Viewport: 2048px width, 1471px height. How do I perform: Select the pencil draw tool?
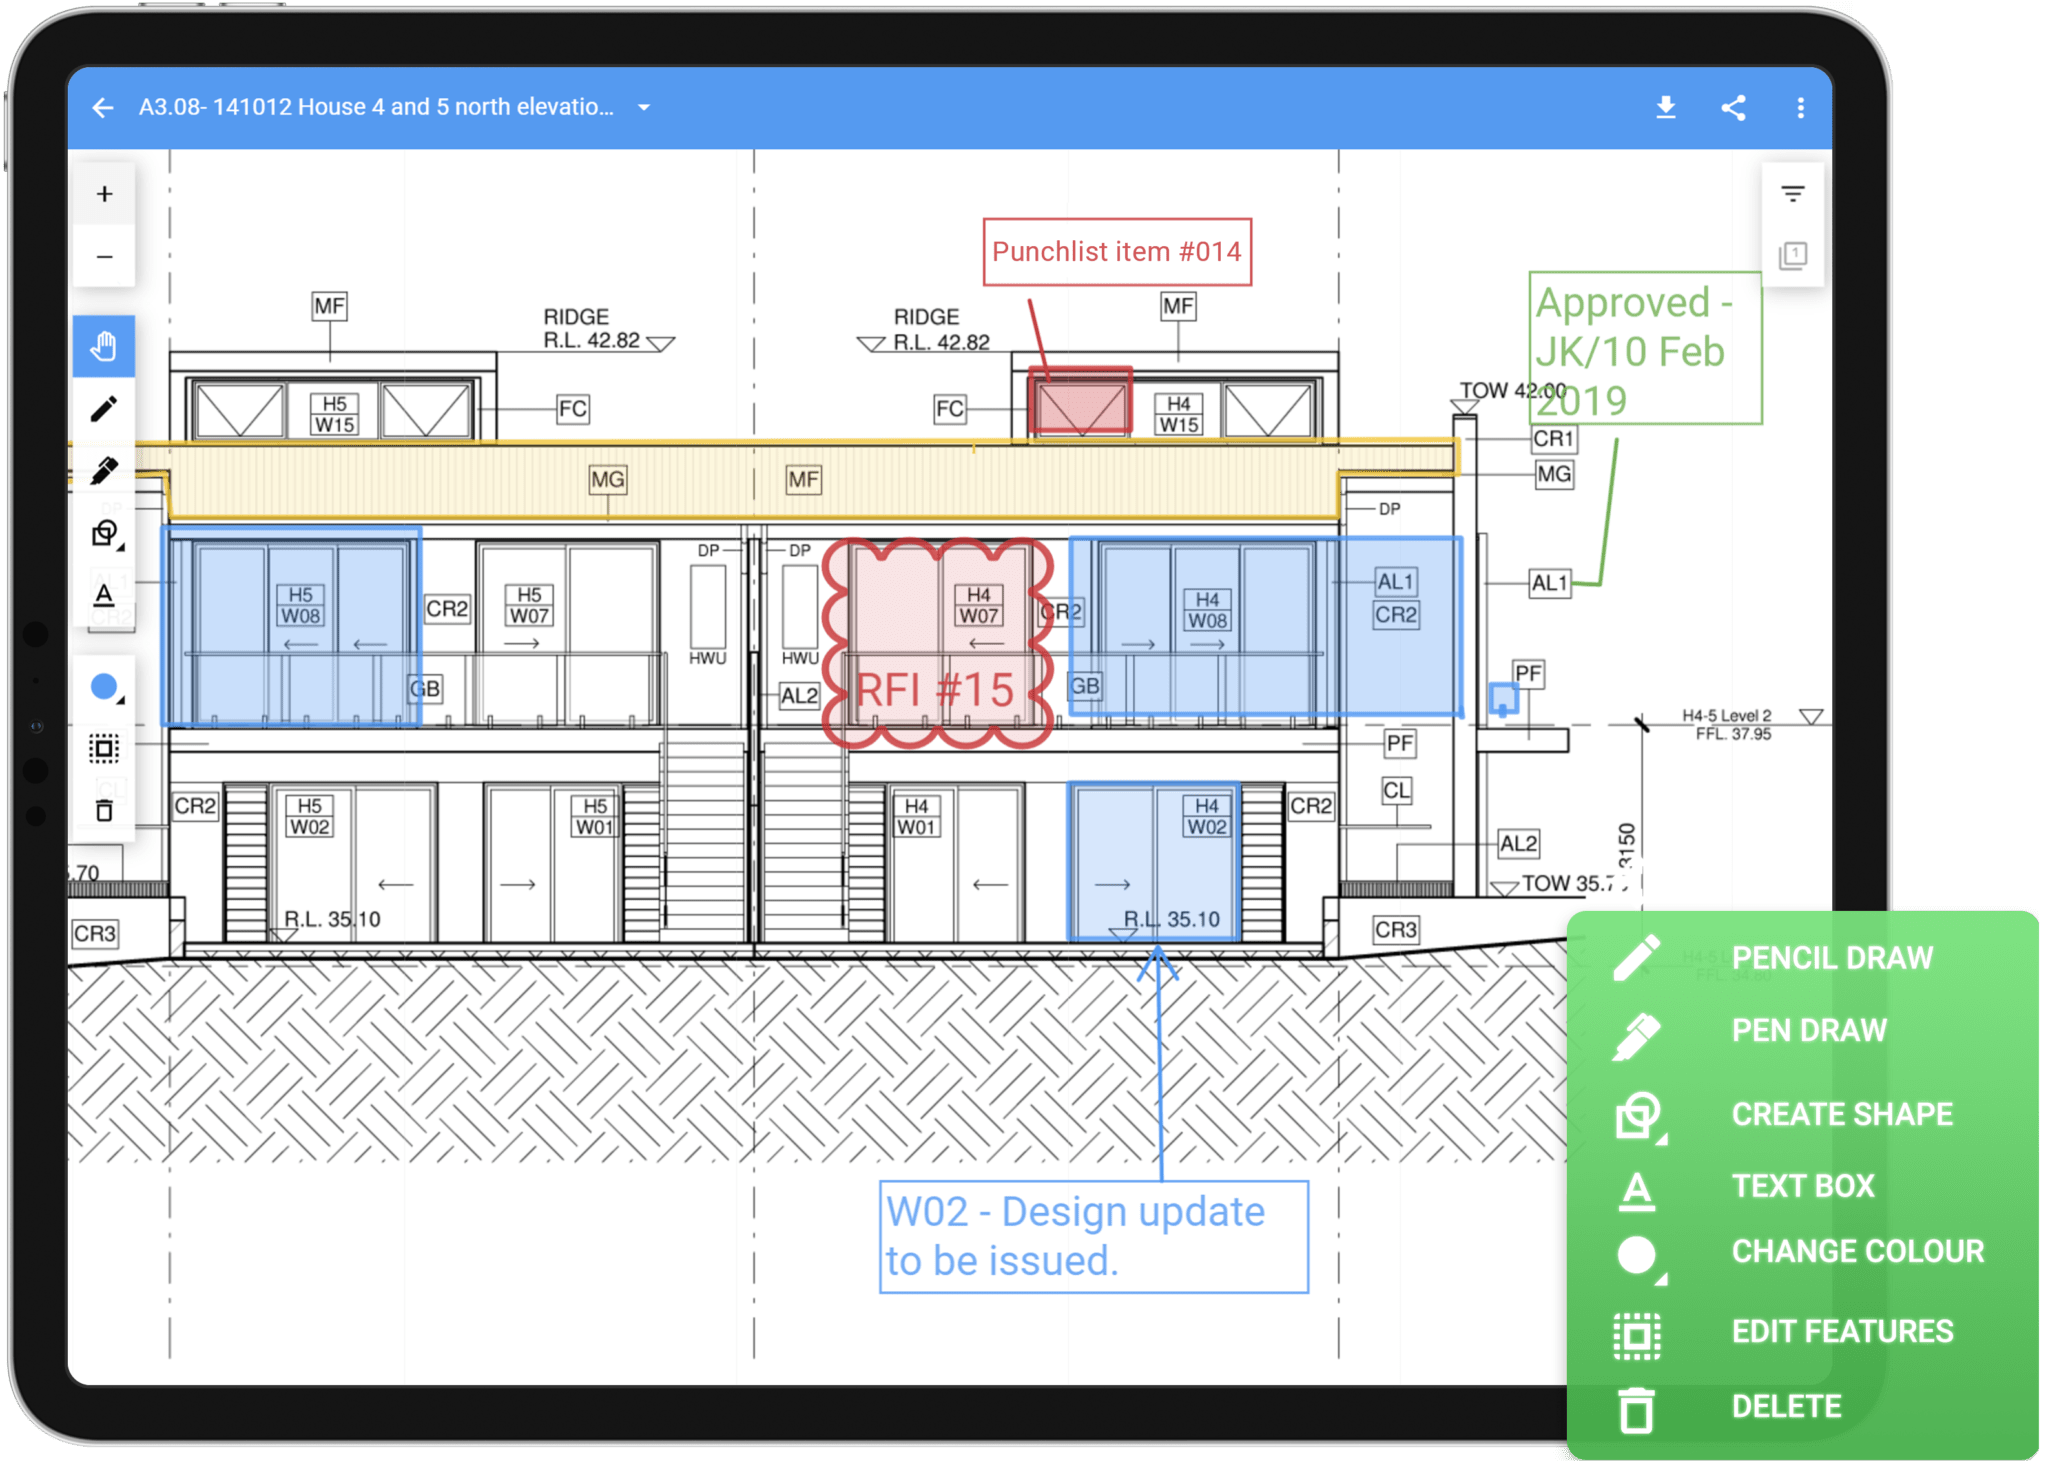pyautogui.click(x=104, y=408)
